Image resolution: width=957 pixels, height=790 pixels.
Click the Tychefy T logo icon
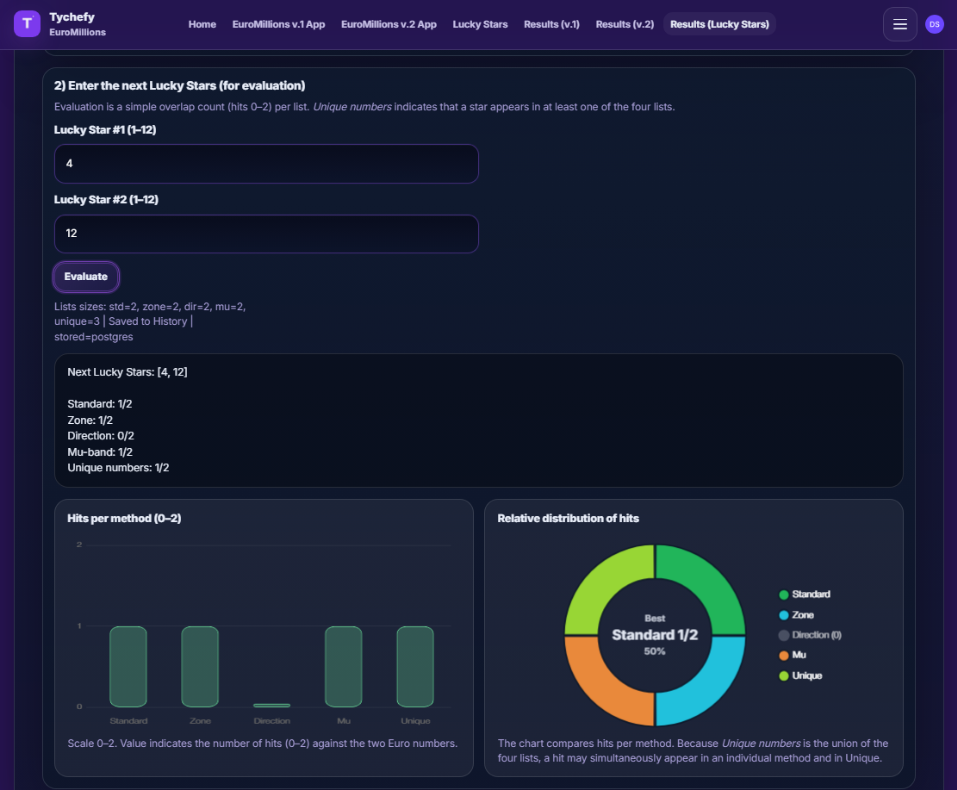pos(27,25)
